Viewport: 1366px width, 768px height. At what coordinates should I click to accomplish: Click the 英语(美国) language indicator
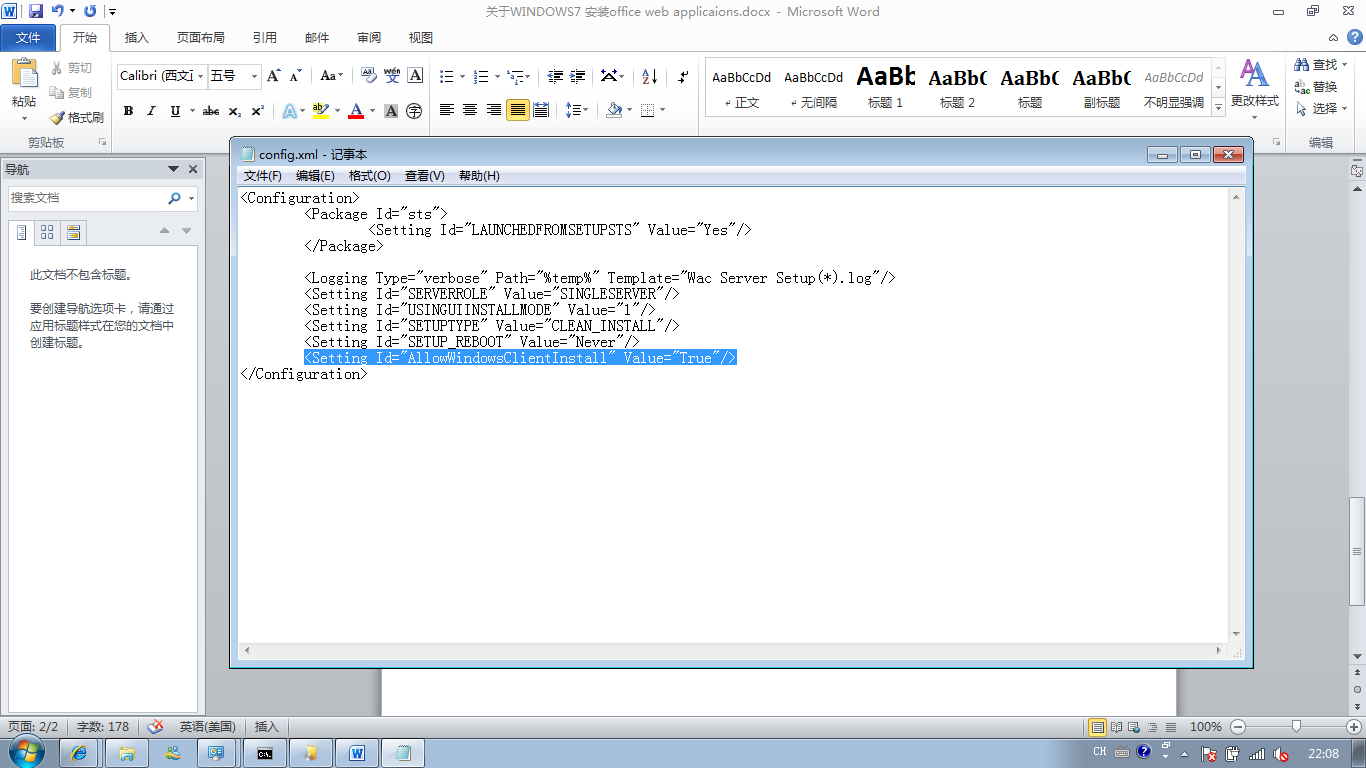(207, 727)
